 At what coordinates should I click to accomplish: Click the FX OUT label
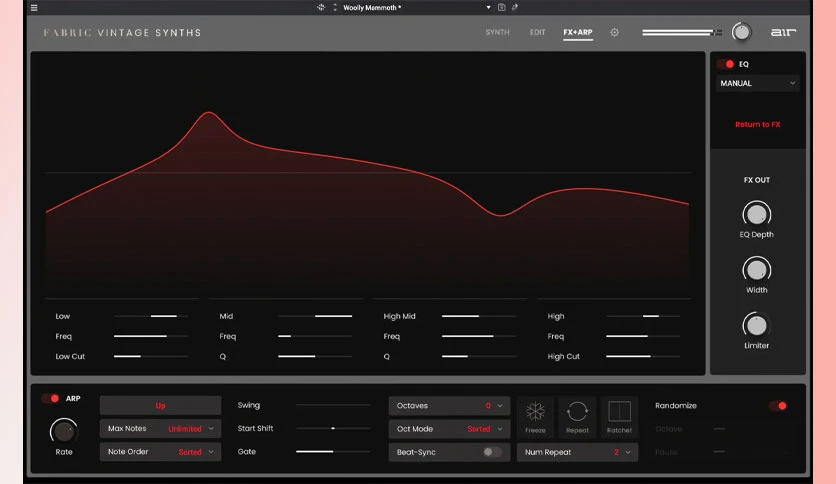(757, 180)
